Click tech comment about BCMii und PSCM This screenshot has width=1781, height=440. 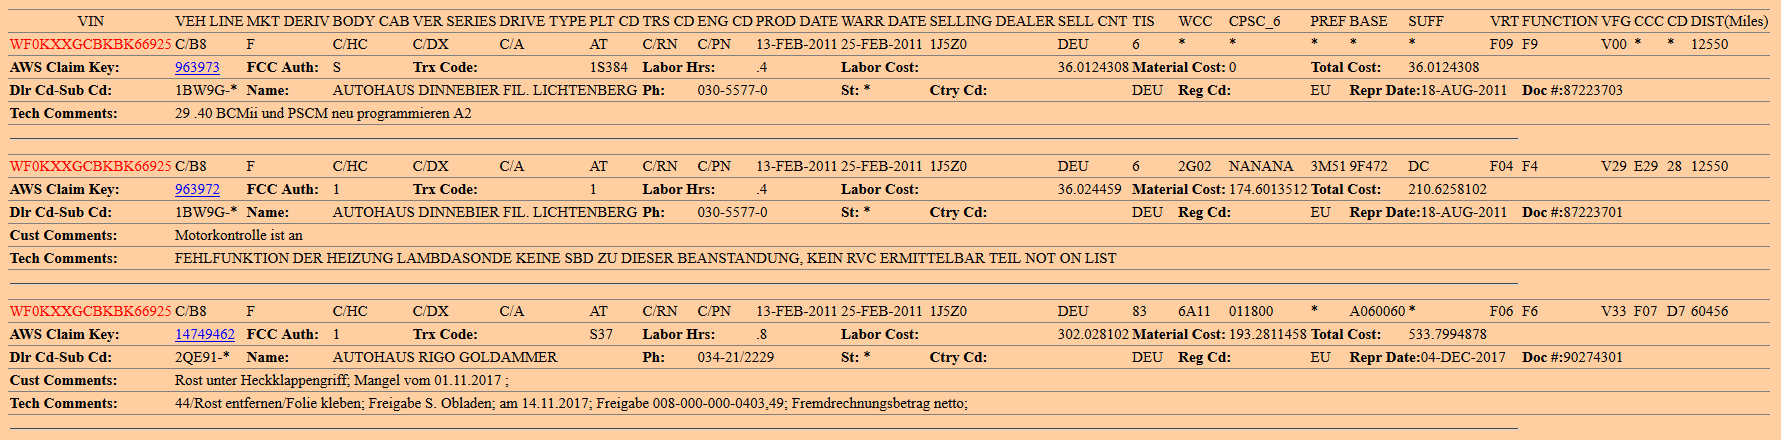(323, 113)
